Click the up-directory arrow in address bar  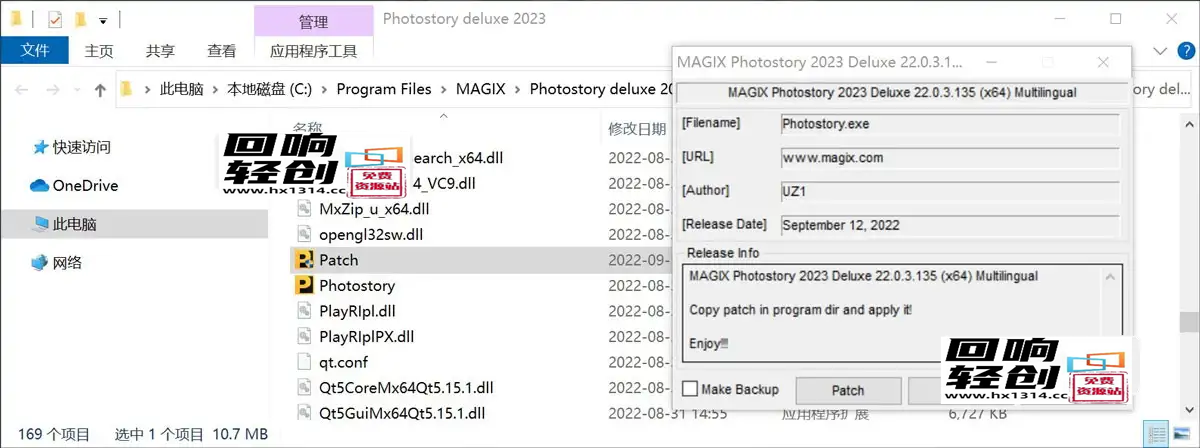point(100,90)
